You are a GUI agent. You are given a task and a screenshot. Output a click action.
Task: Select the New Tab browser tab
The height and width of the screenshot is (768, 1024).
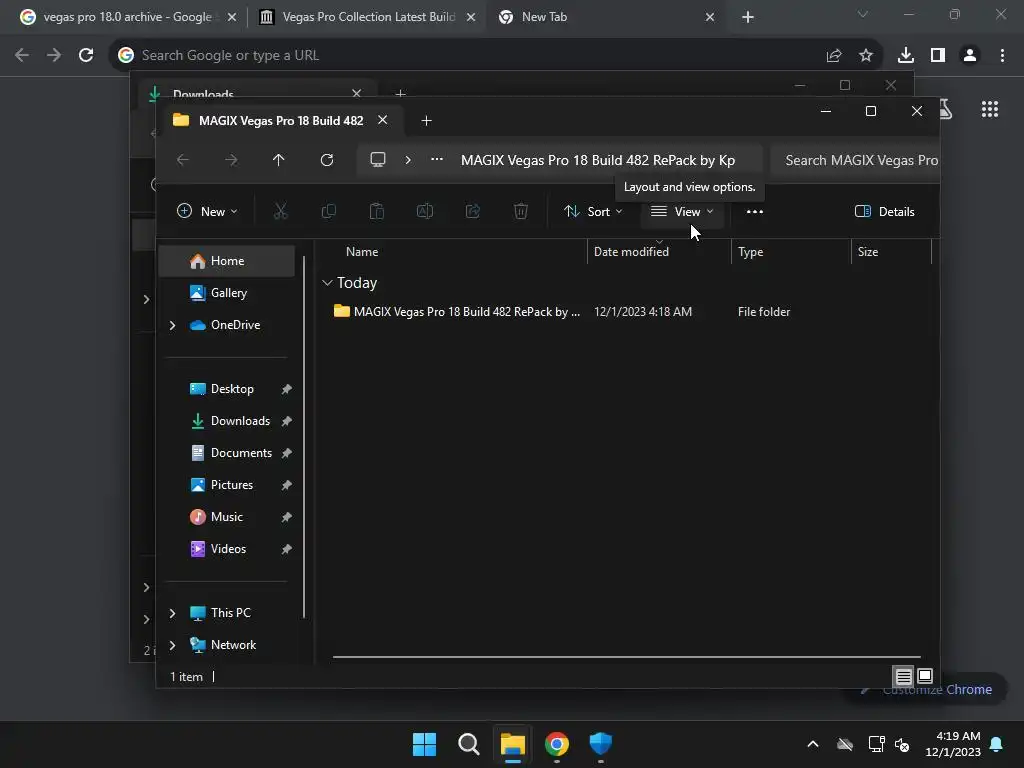coord(604,17)
